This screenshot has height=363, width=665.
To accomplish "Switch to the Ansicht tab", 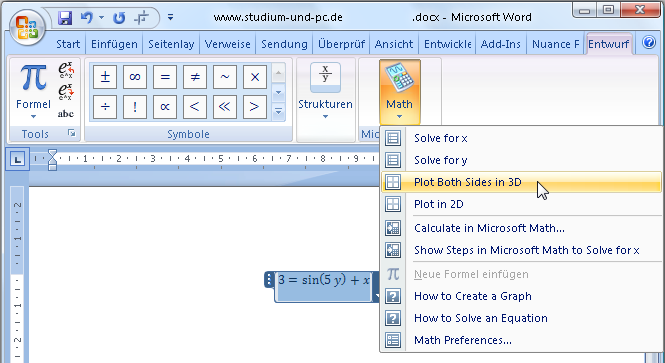I will 394,44.
